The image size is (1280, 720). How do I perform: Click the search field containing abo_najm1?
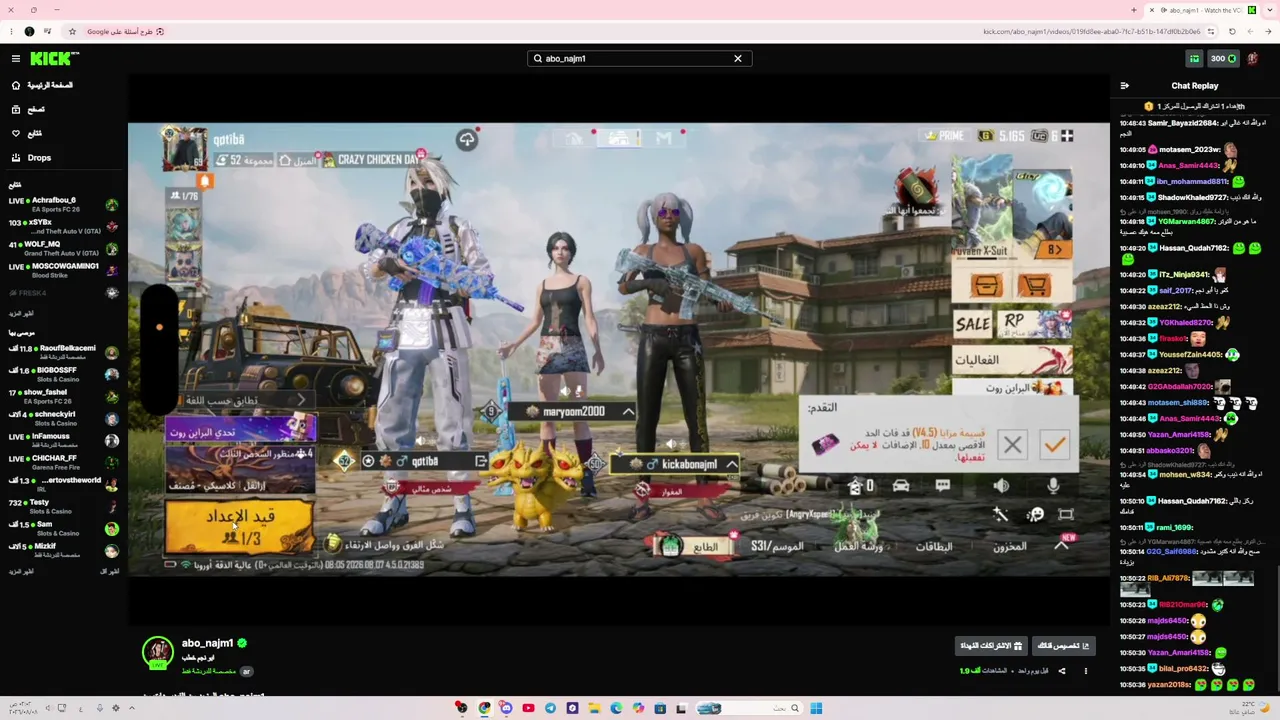tap(640, 58)
